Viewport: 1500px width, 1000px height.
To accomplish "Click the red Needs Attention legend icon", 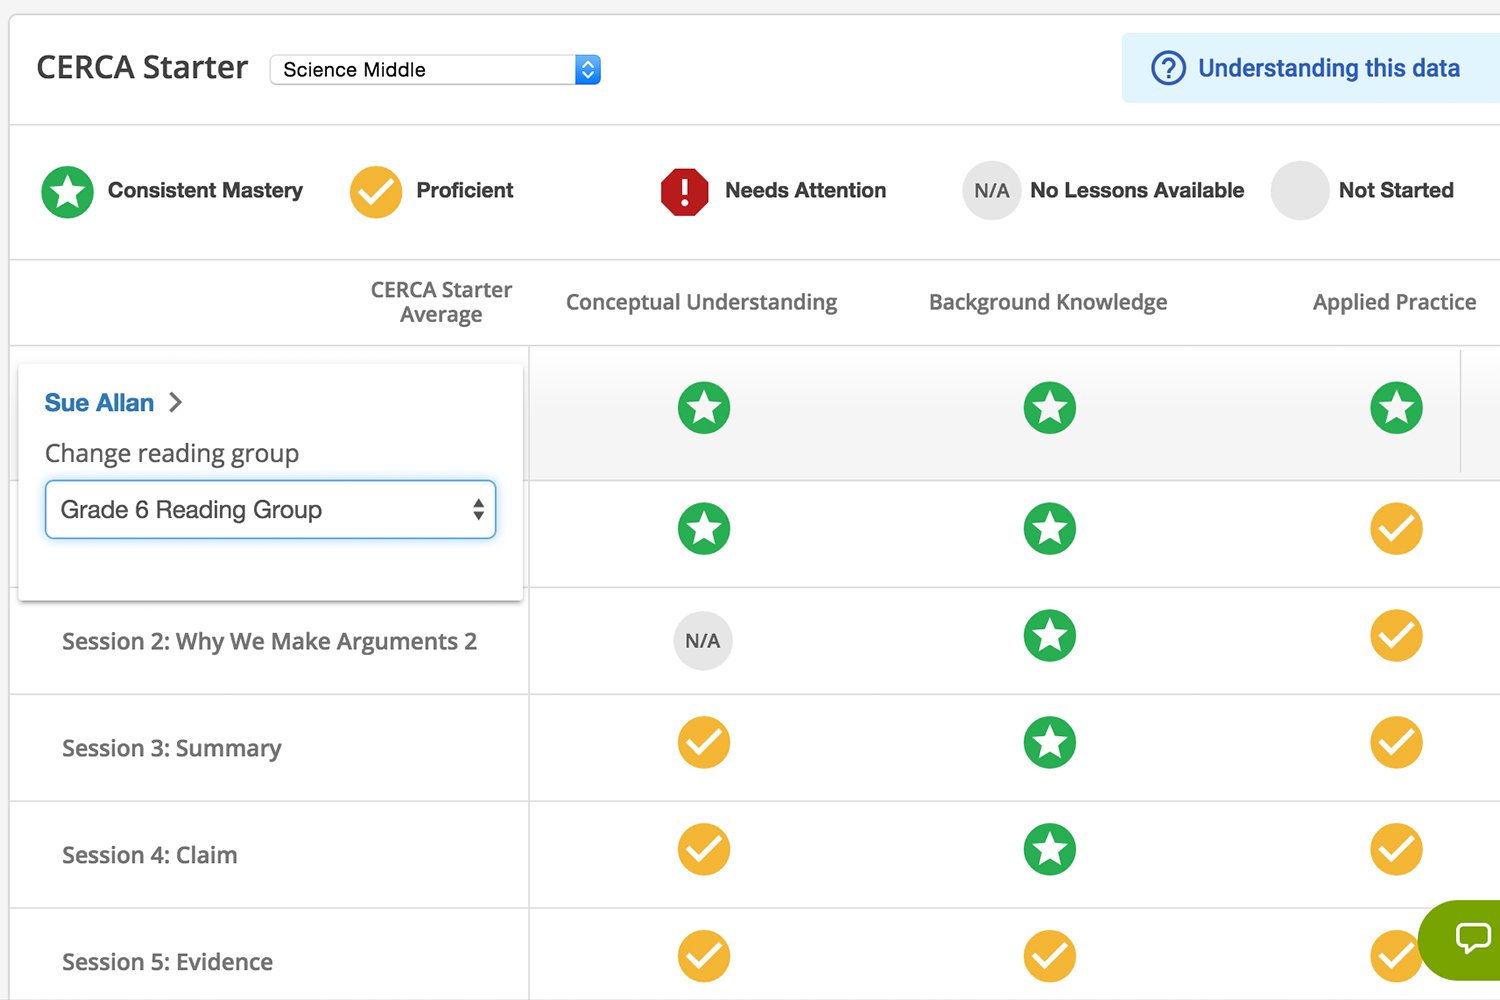I will pos(685,191).
